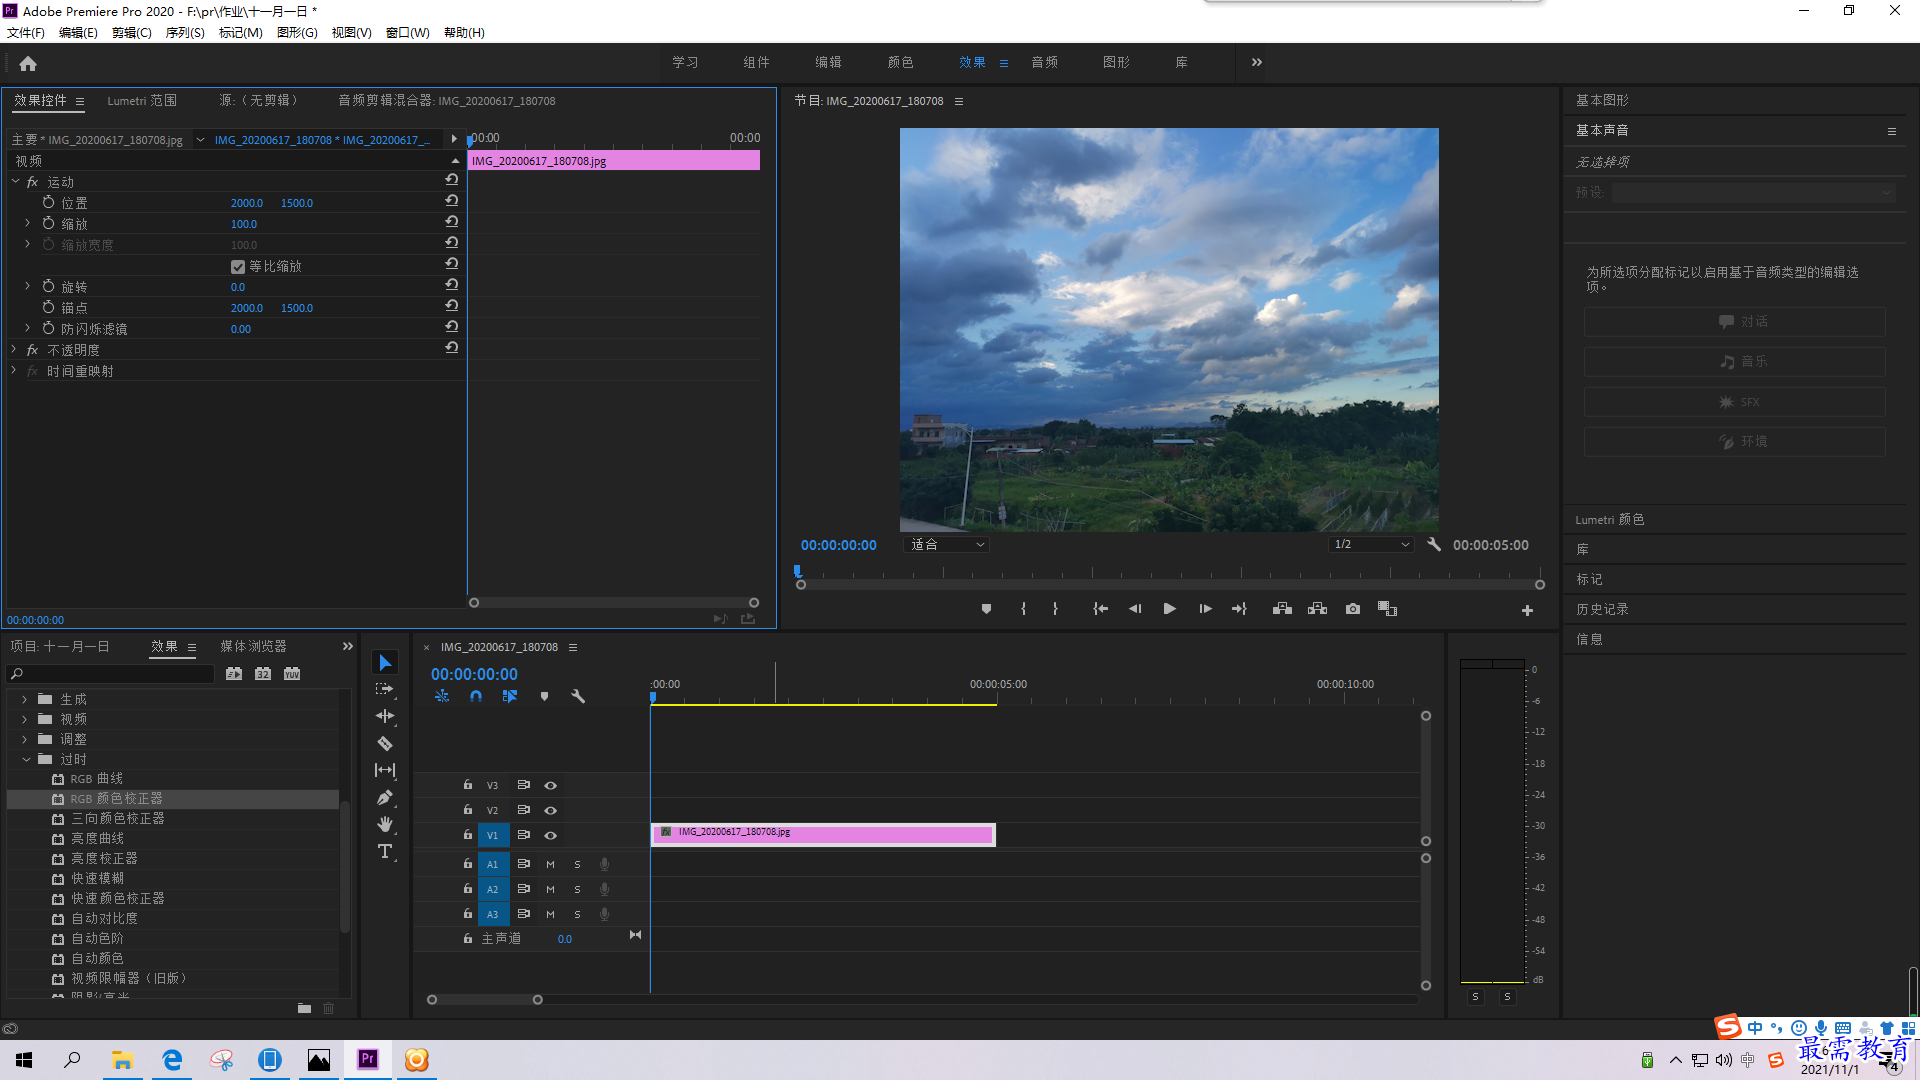Open playback resolution 1/2 dropdown

pos(1371,545)
